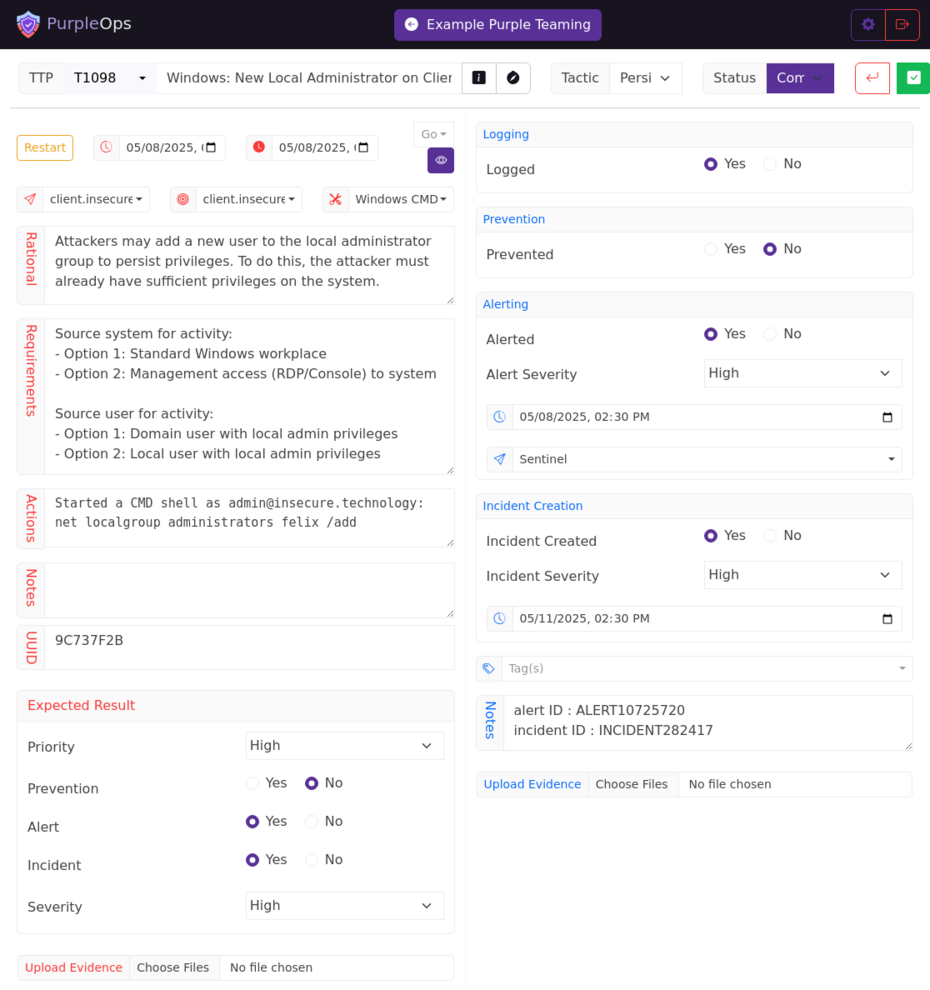Click the settings gear icon
The image size is (930, 990).
click(x=868, y=25)
